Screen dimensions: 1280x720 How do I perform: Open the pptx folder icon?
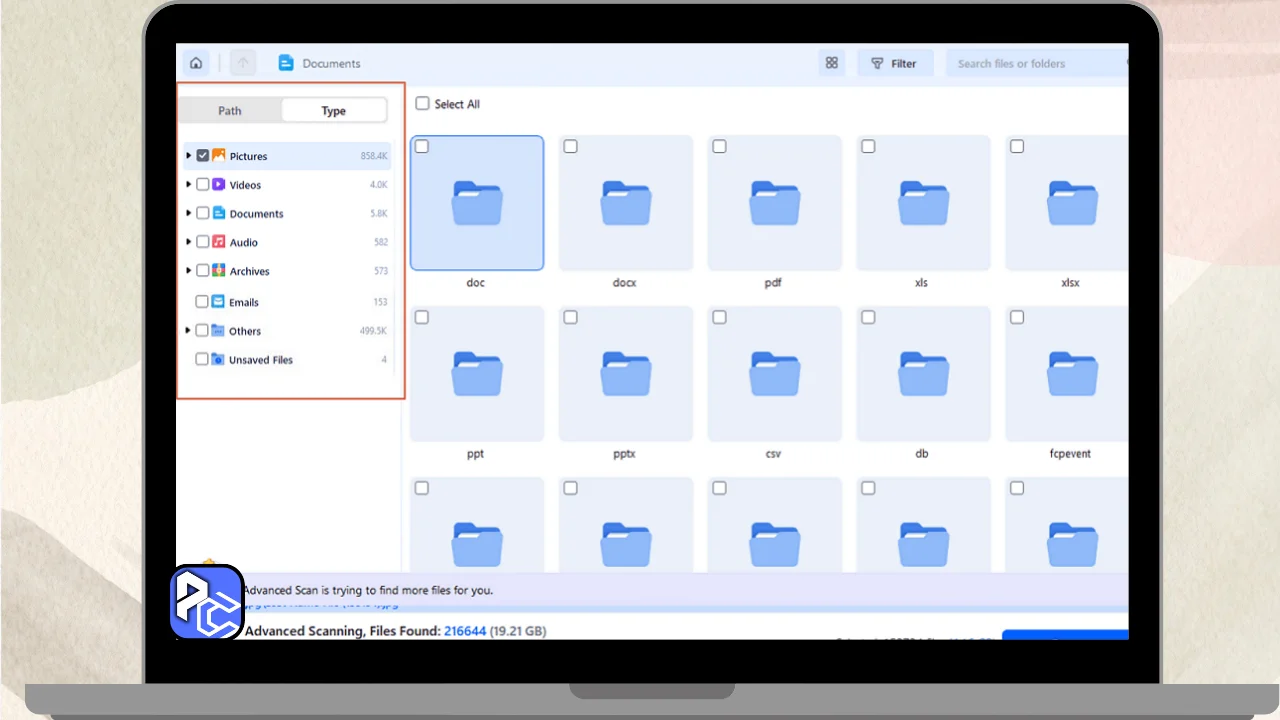coord(625,374)
